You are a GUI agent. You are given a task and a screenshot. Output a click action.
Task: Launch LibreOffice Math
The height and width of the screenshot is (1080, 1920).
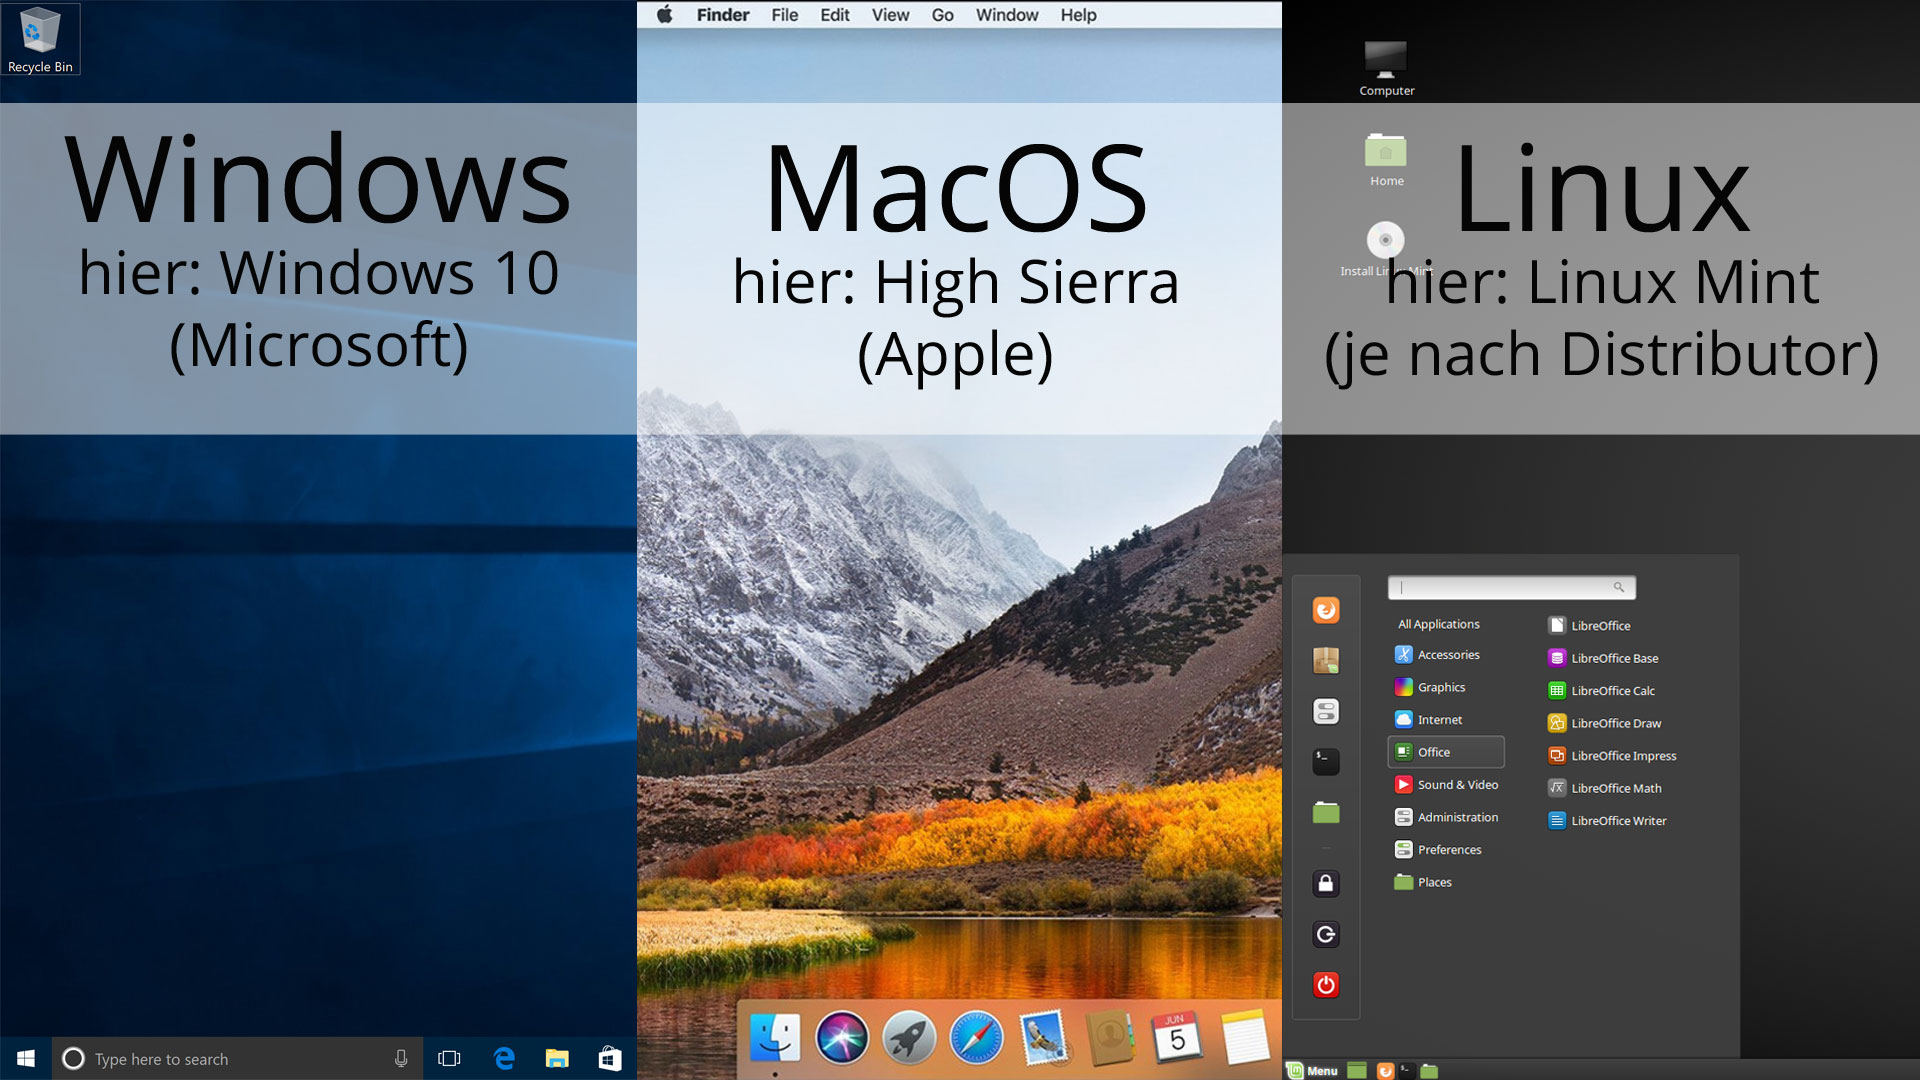[1605, 788]
